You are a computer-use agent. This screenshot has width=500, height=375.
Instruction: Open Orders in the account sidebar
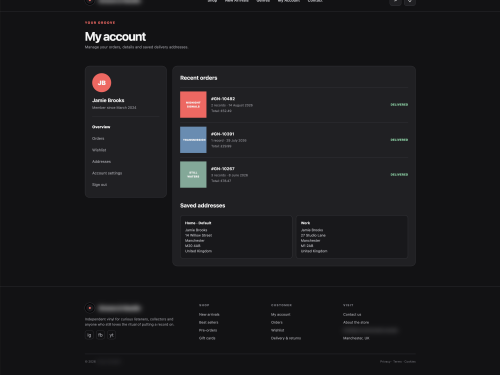point(98,138)
